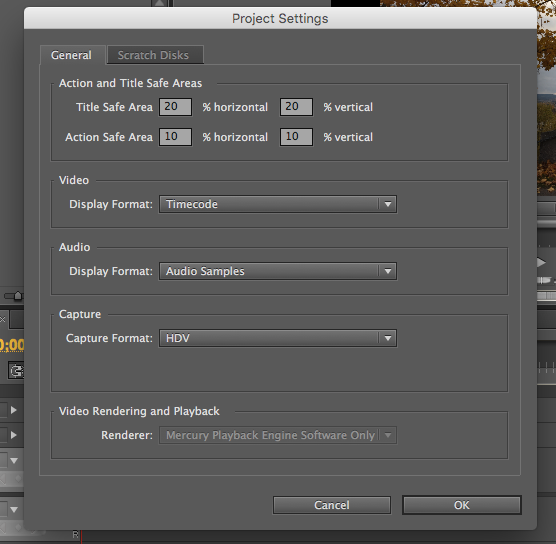This screenshot has height=544, width=556.
Task: Click the zoom slider handle at left edge
Action: 17,295
